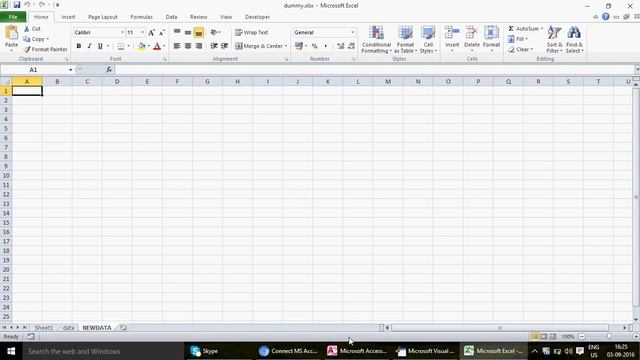The height and width of the screenshot is (360, 640).
Task: Select the data worksheet tab
Action: tap(68, 328)
